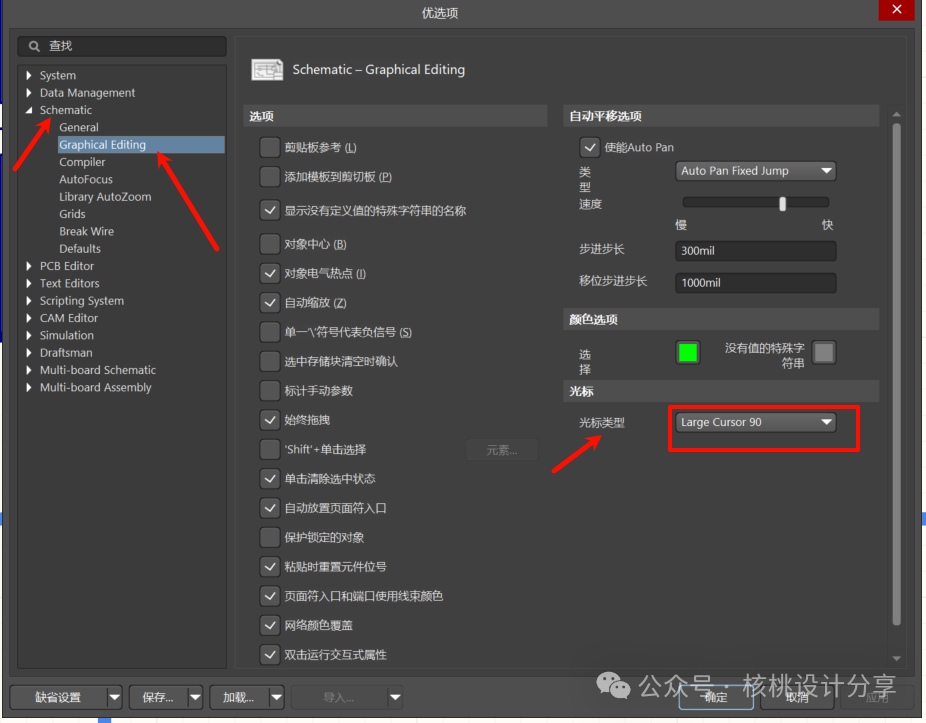The width and height of the screenshot is (926, 723).
Task: Click the green 选择 color swatch
Action: [688, 352]
